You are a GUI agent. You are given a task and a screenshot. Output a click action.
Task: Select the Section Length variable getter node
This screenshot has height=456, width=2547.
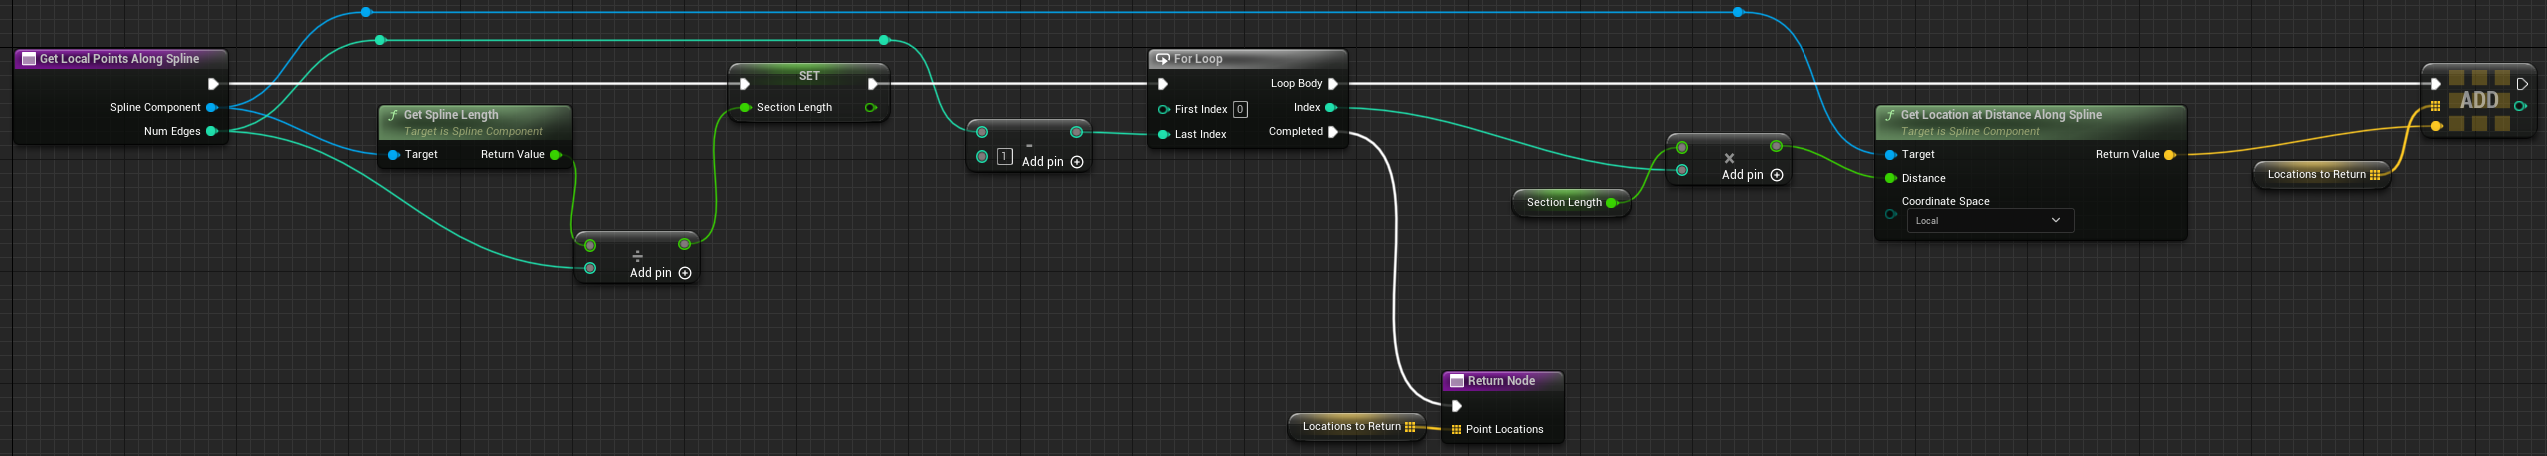point(1563,202)
